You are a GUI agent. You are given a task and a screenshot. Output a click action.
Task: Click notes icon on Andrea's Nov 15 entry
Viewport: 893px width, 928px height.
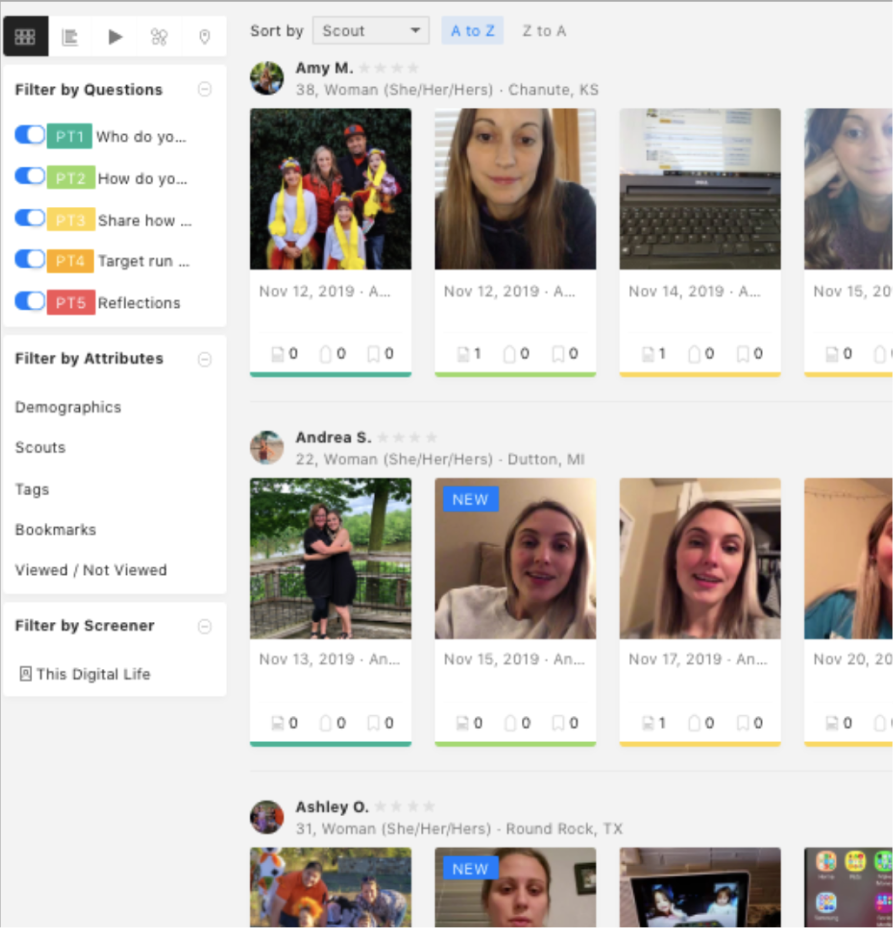(463, 723)
